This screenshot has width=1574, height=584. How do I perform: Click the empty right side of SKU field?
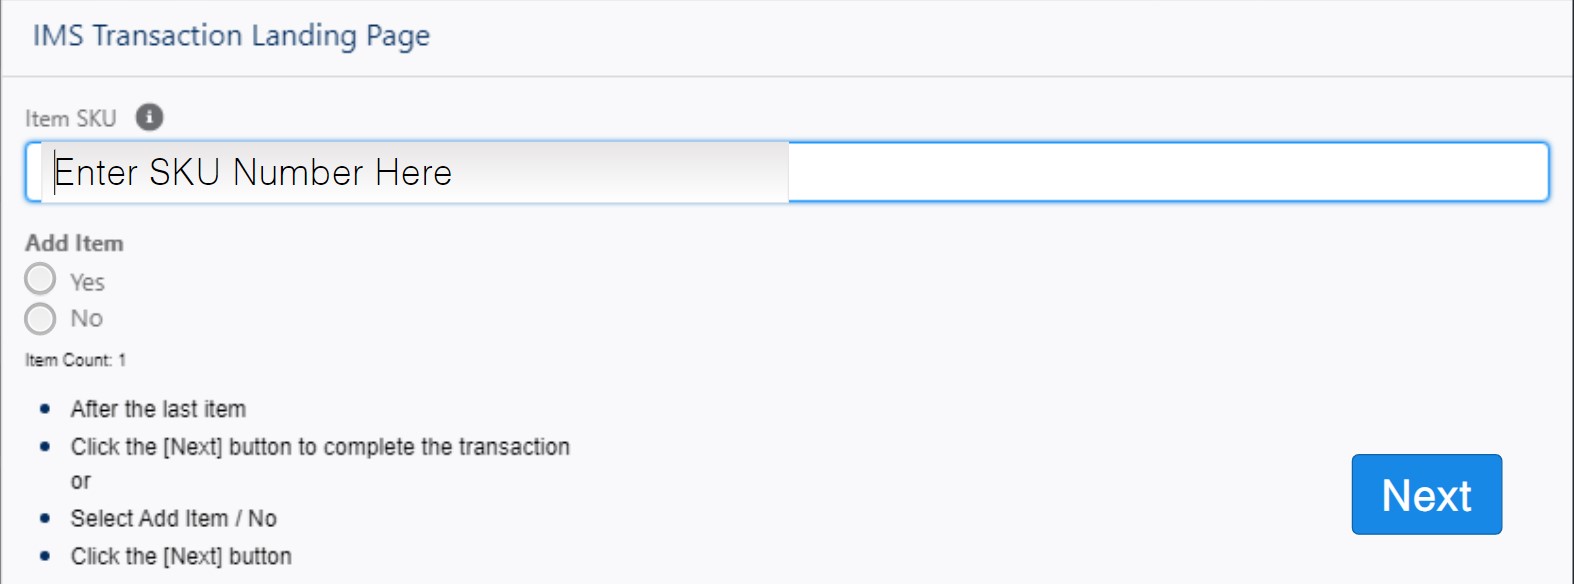point(1167,172)
